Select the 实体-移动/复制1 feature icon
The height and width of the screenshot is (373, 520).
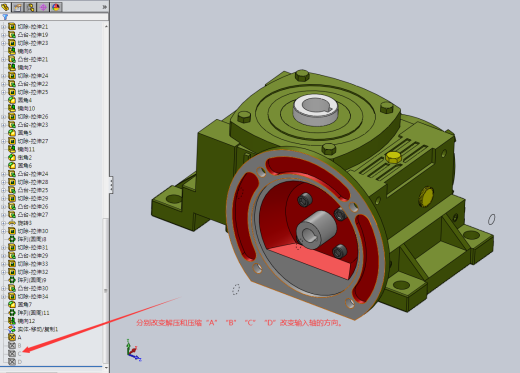point(12,329)
